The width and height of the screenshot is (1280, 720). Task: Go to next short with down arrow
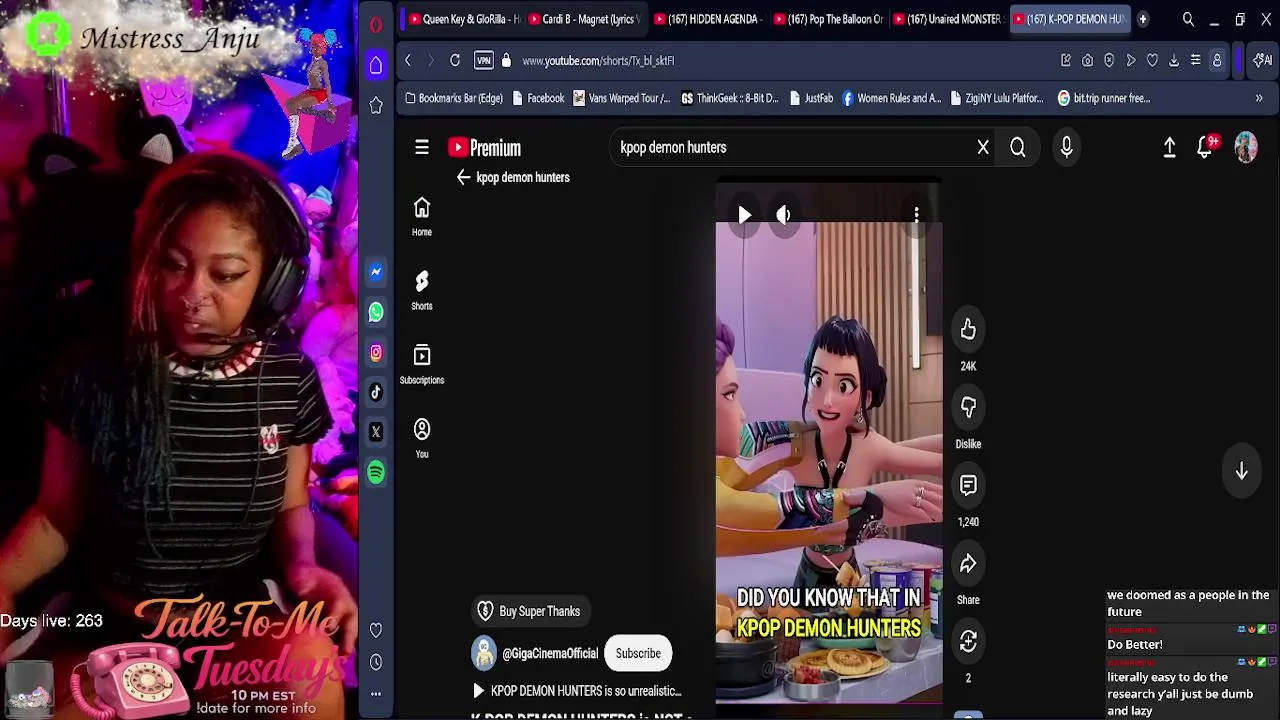tap(1241, 471)
